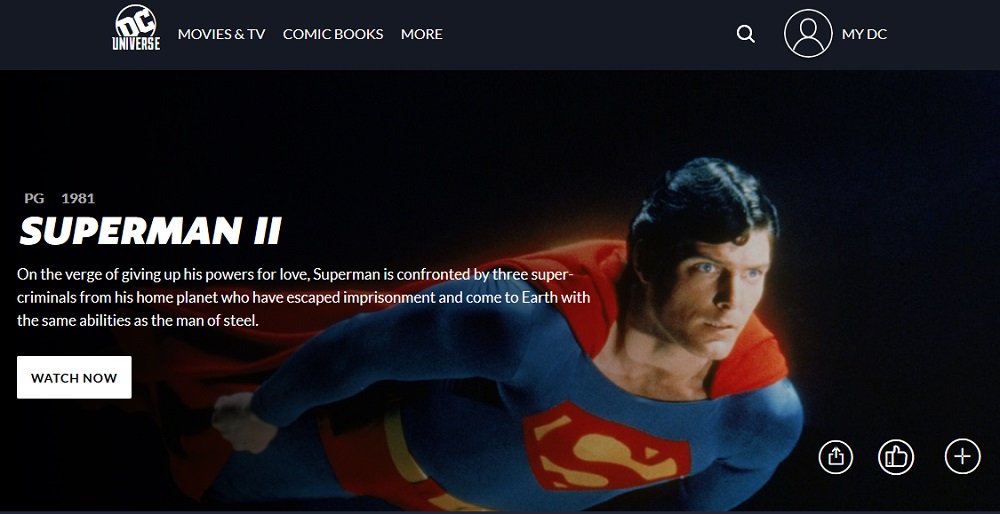Click the Superman hero banner image
The image size is (1000, 514).
pos(500,290)
